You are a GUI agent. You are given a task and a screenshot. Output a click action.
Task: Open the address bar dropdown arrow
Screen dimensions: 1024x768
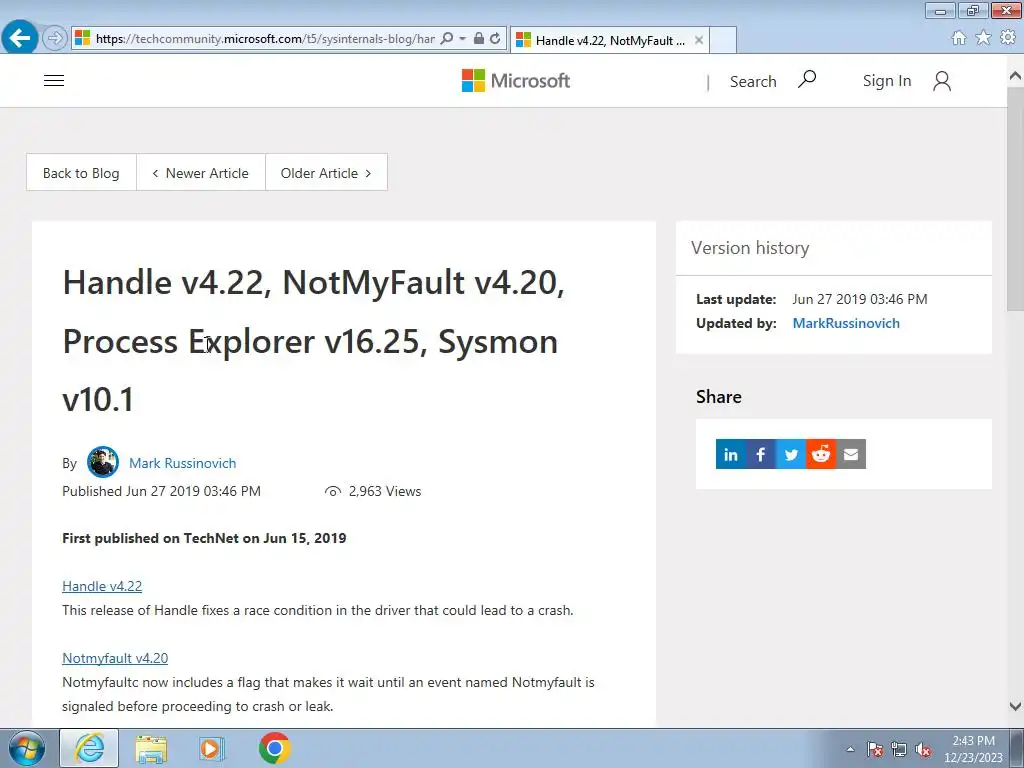(462, 39)
